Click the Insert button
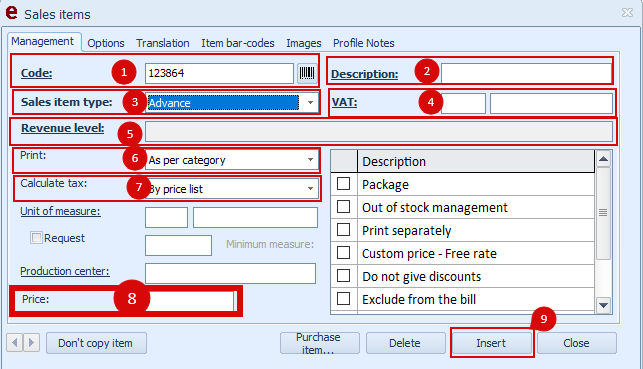The width and height of the screenshot is (643, 369). click(x=491, y=343)
